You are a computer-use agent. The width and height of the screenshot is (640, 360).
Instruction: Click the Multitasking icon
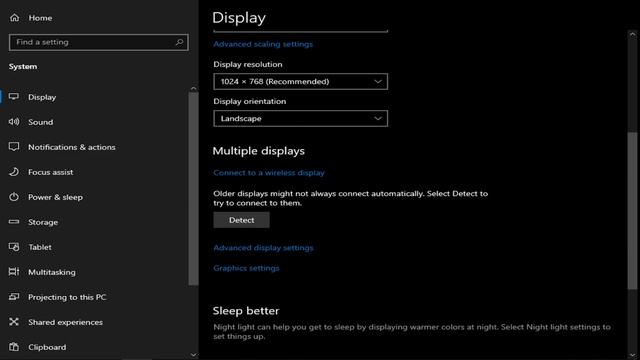coord(14,271)
